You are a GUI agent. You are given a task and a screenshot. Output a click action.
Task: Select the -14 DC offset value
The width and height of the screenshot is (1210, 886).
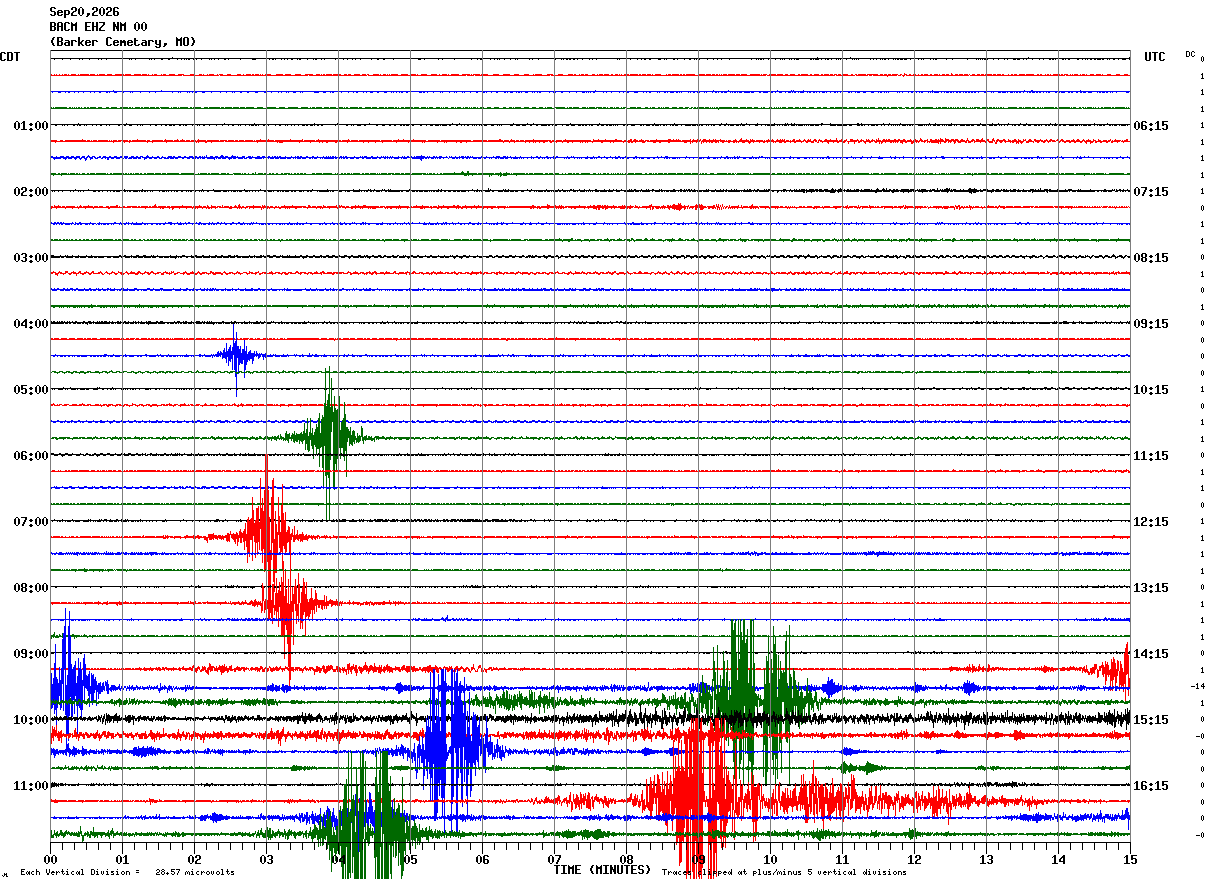click(x=1197, y=686)
